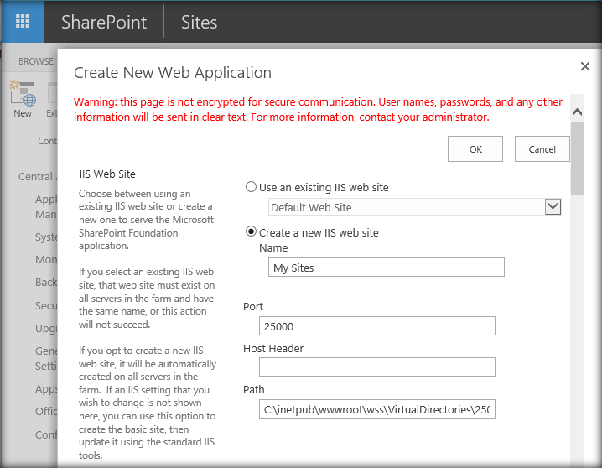
Task: Click the empty Host Header field
Action: click(377, 367)
